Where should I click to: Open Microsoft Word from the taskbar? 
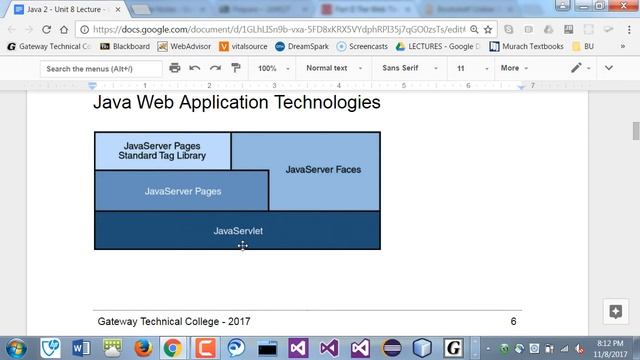click(81, 348)
